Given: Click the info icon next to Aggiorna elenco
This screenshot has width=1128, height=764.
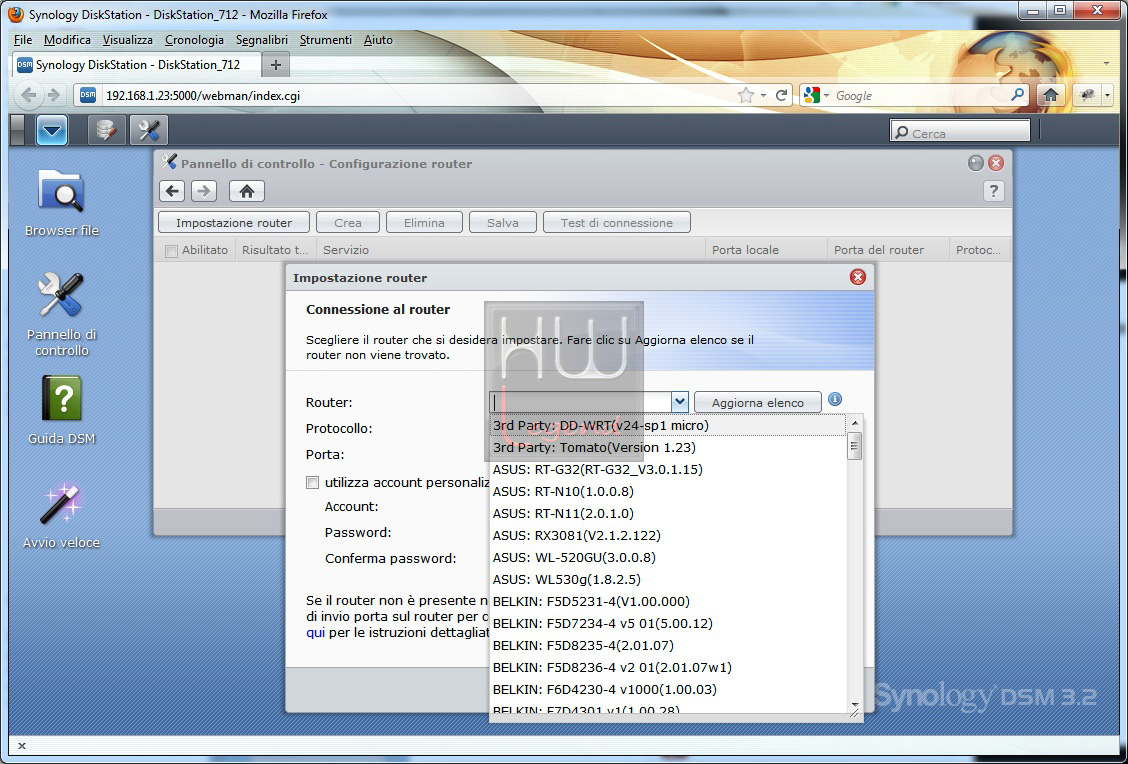Looking at the screenshot, I should pos(834,399).
